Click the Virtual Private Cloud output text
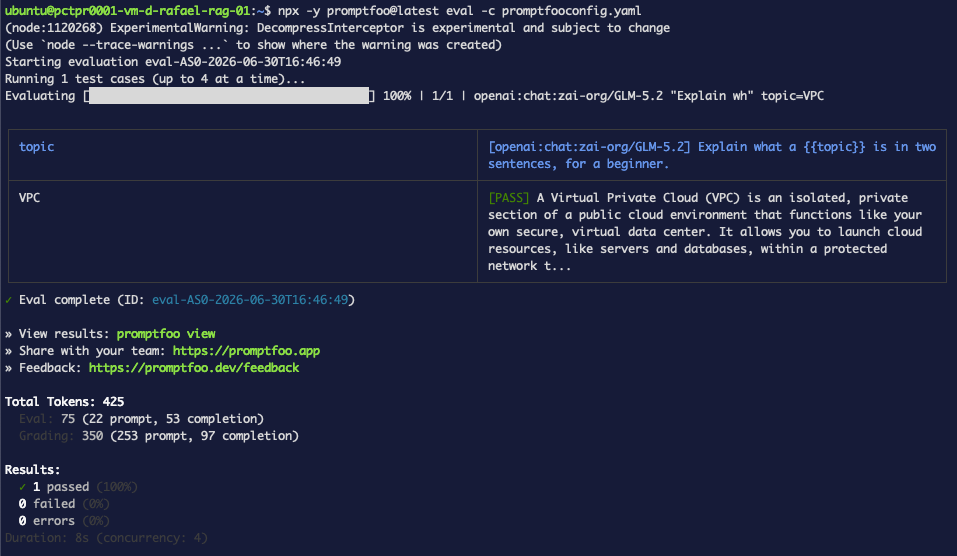This screenshot has width=957, height=556. click(x=705, y=232)
